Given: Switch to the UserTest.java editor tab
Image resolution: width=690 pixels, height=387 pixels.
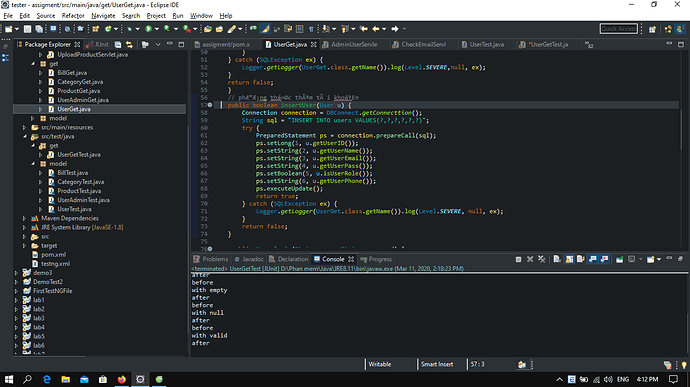Looking at the screenshot, I should pos(482,44).
